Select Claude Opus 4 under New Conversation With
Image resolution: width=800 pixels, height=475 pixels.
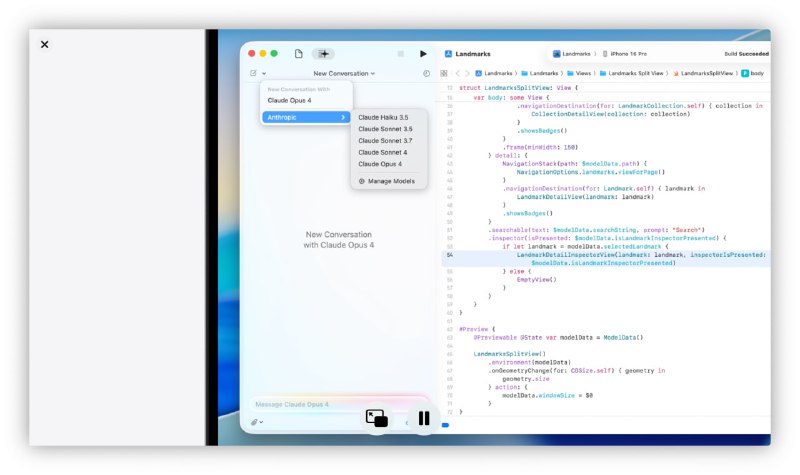click(289, 101)
